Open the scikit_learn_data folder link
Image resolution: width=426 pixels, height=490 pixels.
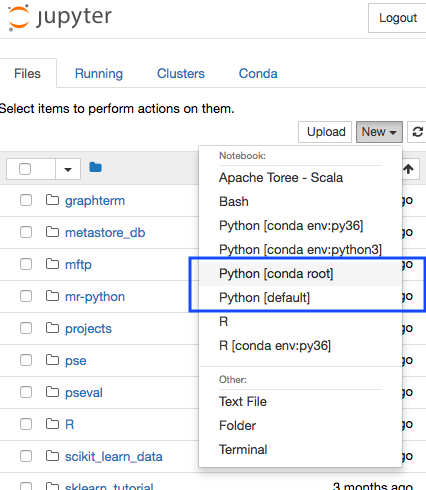114,457
